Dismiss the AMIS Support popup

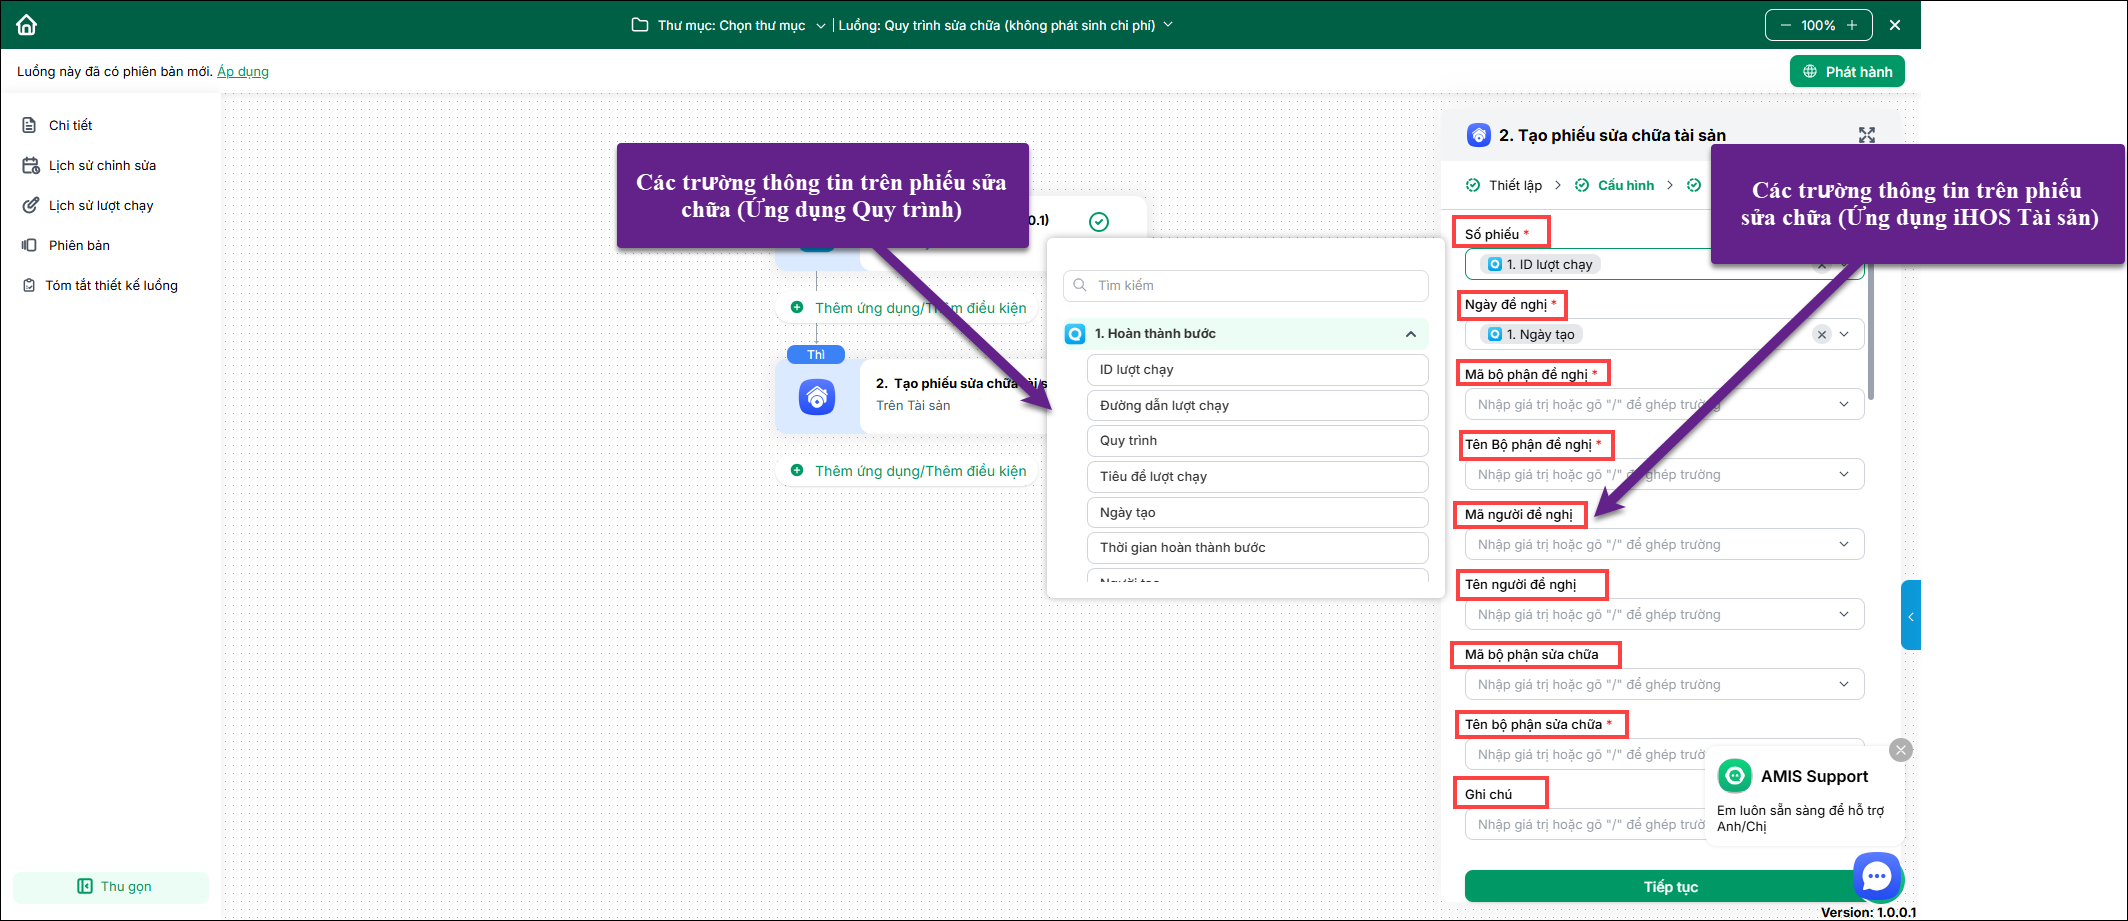(1901, 750)
